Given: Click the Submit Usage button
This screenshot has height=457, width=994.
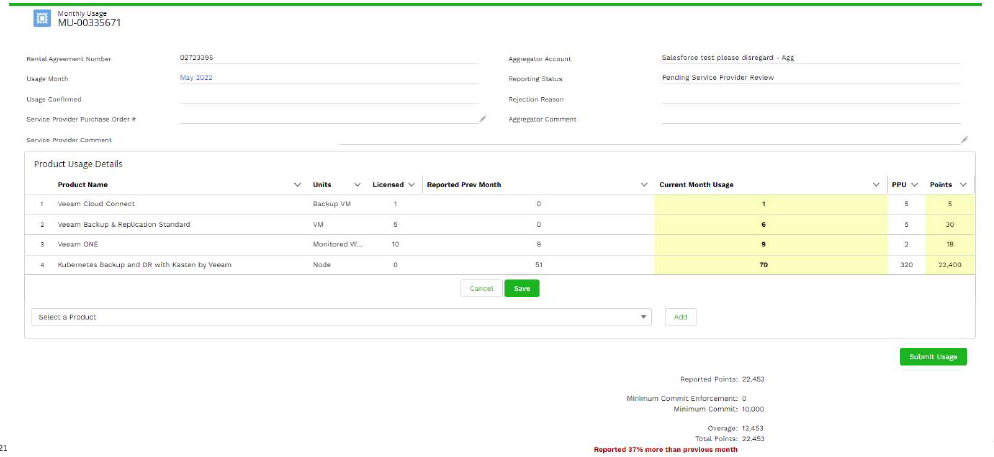Looking at the screenshot, I should coord(933,357).
